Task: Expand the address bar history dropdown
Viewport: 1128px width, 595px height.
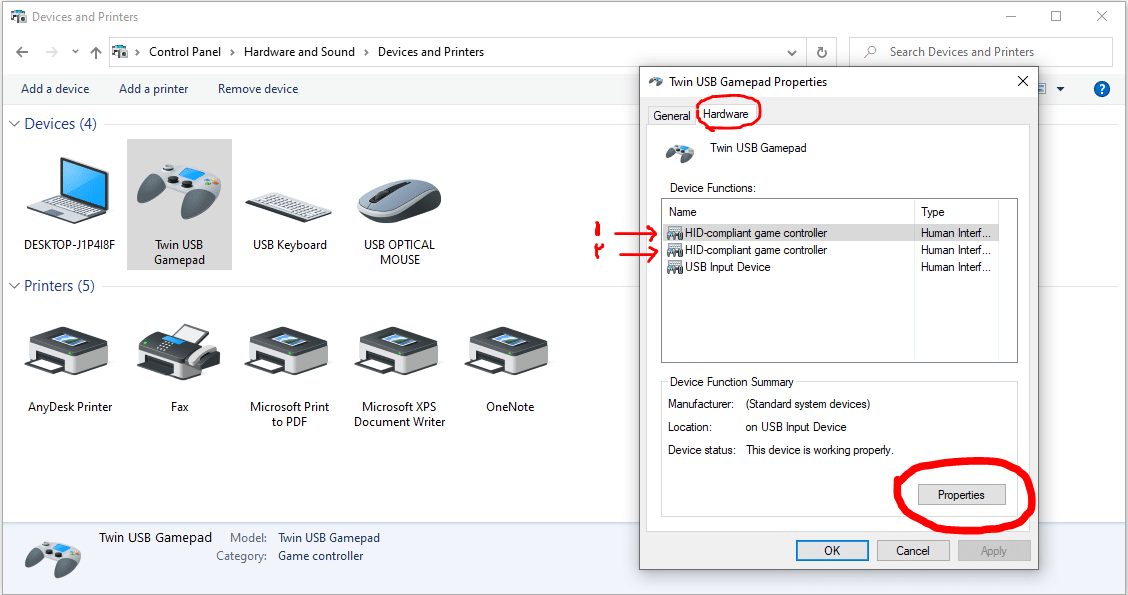Action: click(x=792, y=53)
